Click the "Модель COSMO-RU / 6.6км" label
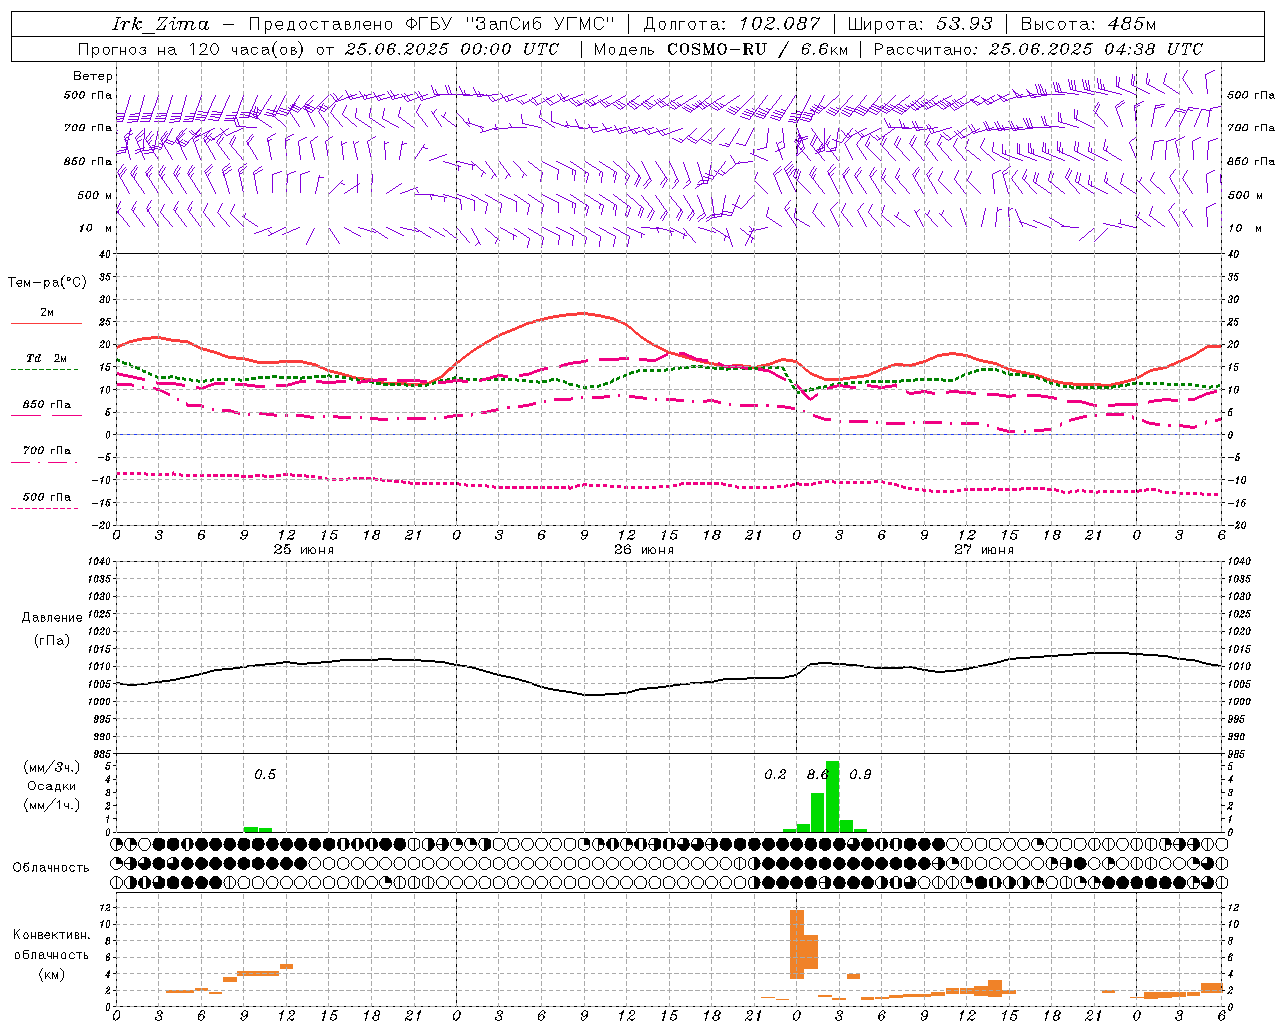The image size is (1280, 1024). click(x=720, y=49)
